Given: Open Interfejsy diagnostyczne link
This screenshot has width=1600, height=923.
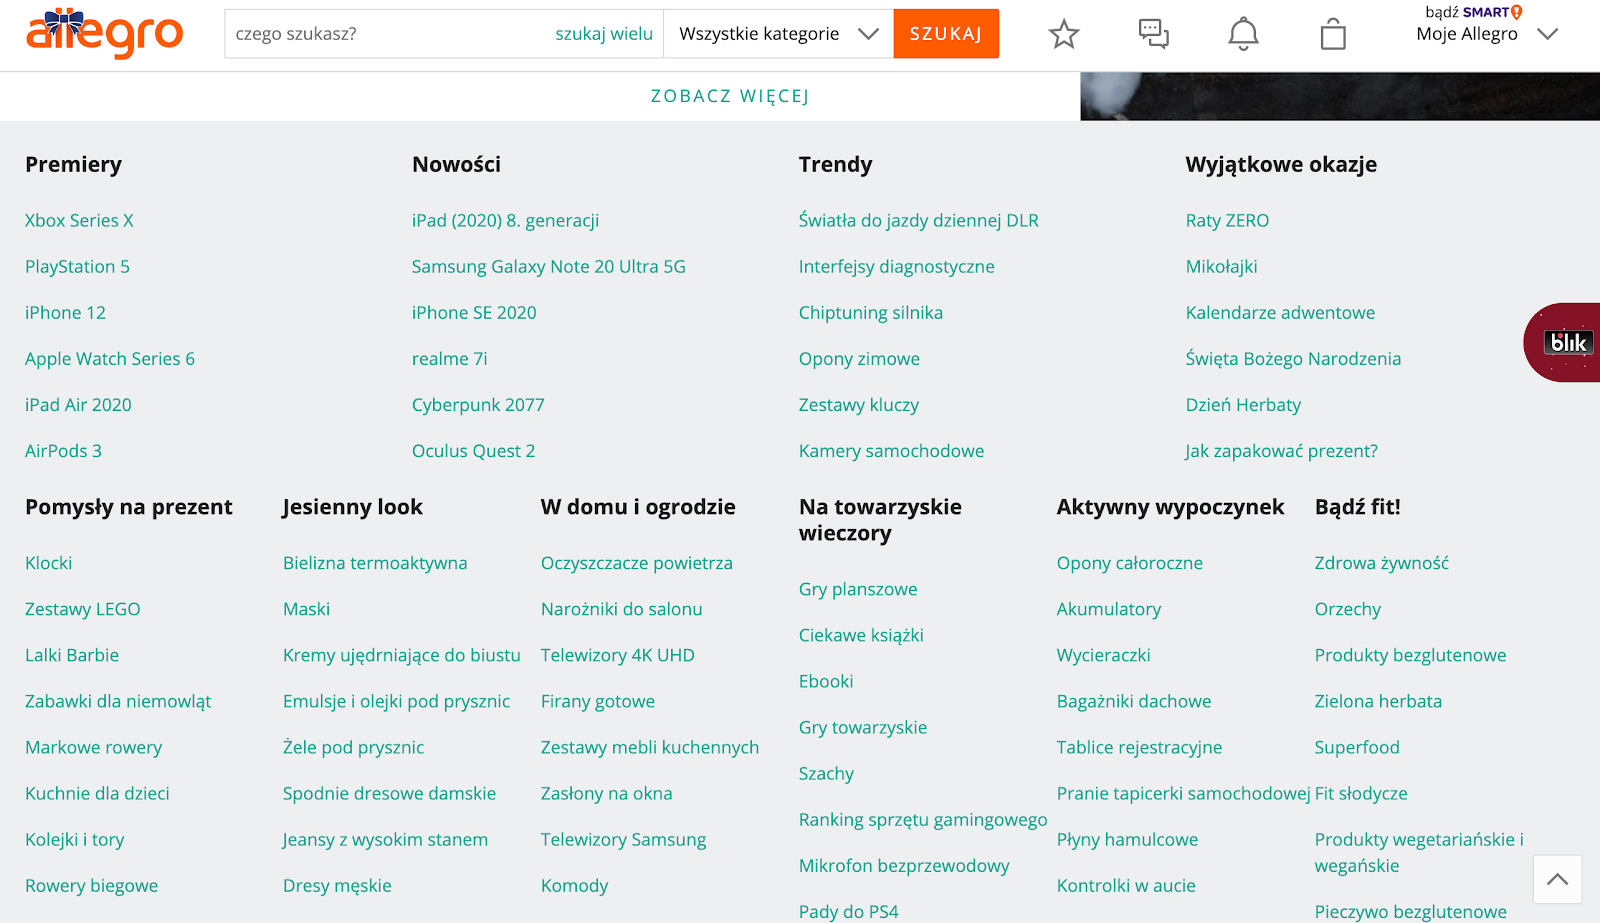Looking at the screenshot, I should click(896, 267).
